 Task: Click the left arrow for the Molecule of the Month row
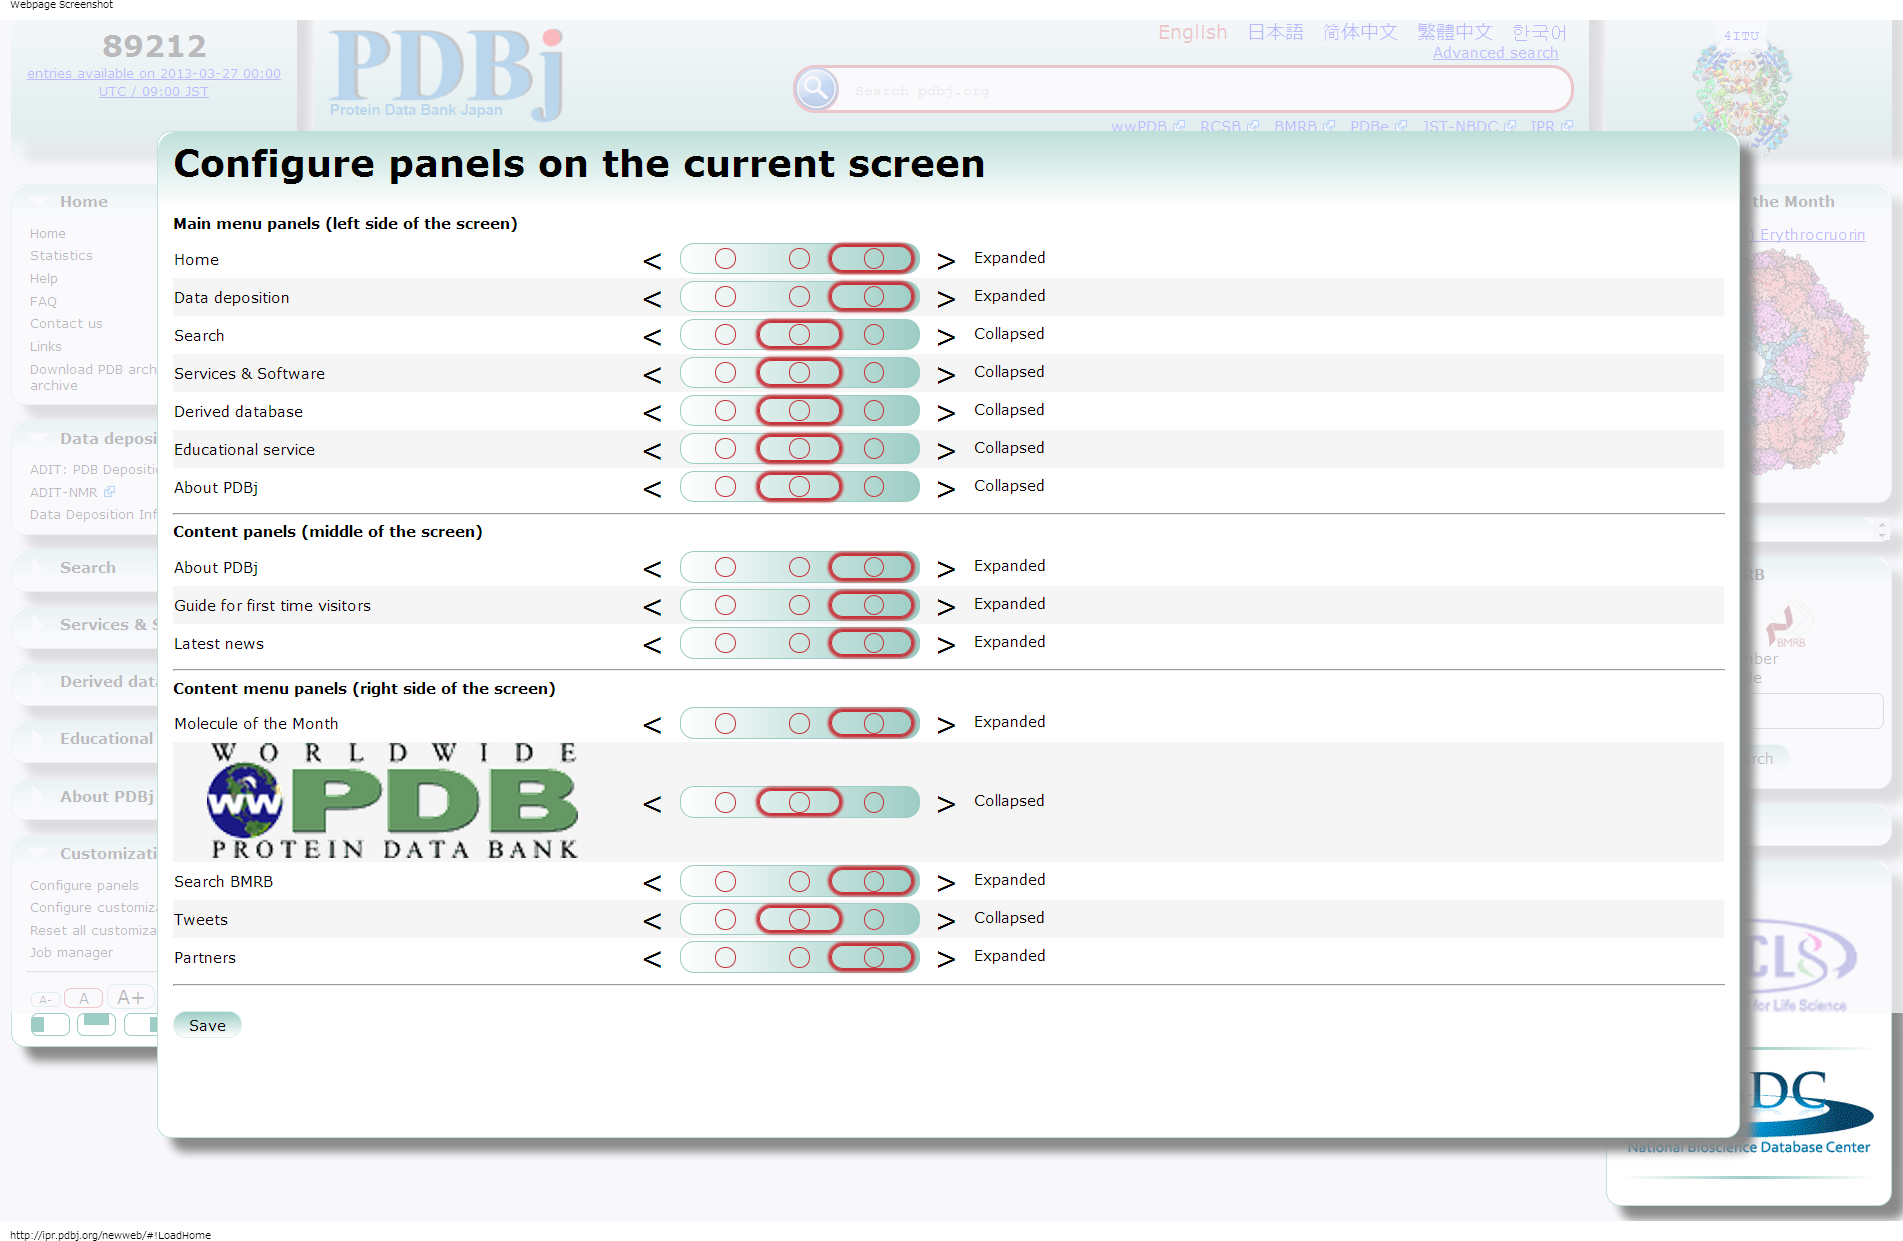(x=652, y=725)
